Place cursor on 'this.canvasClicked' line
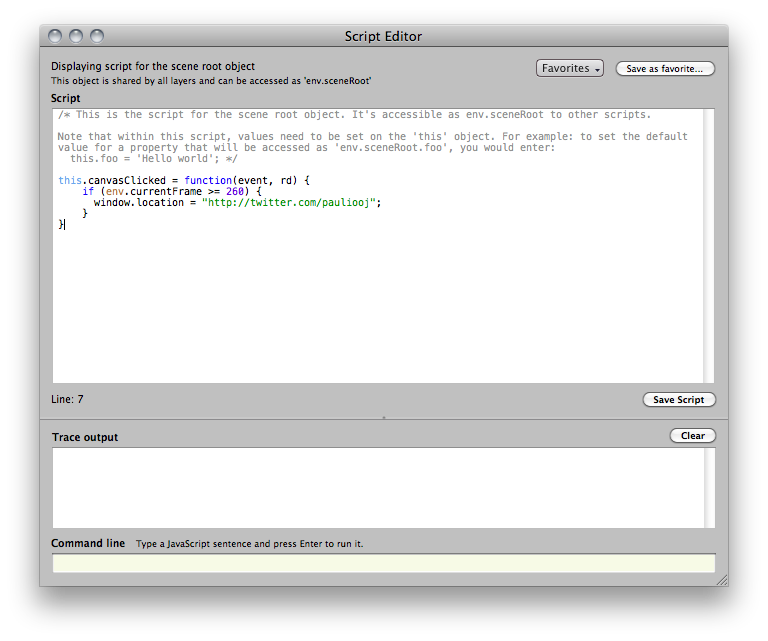Image resolution: width=768 pixels, height=641 pixels. (x=184, y=180)
